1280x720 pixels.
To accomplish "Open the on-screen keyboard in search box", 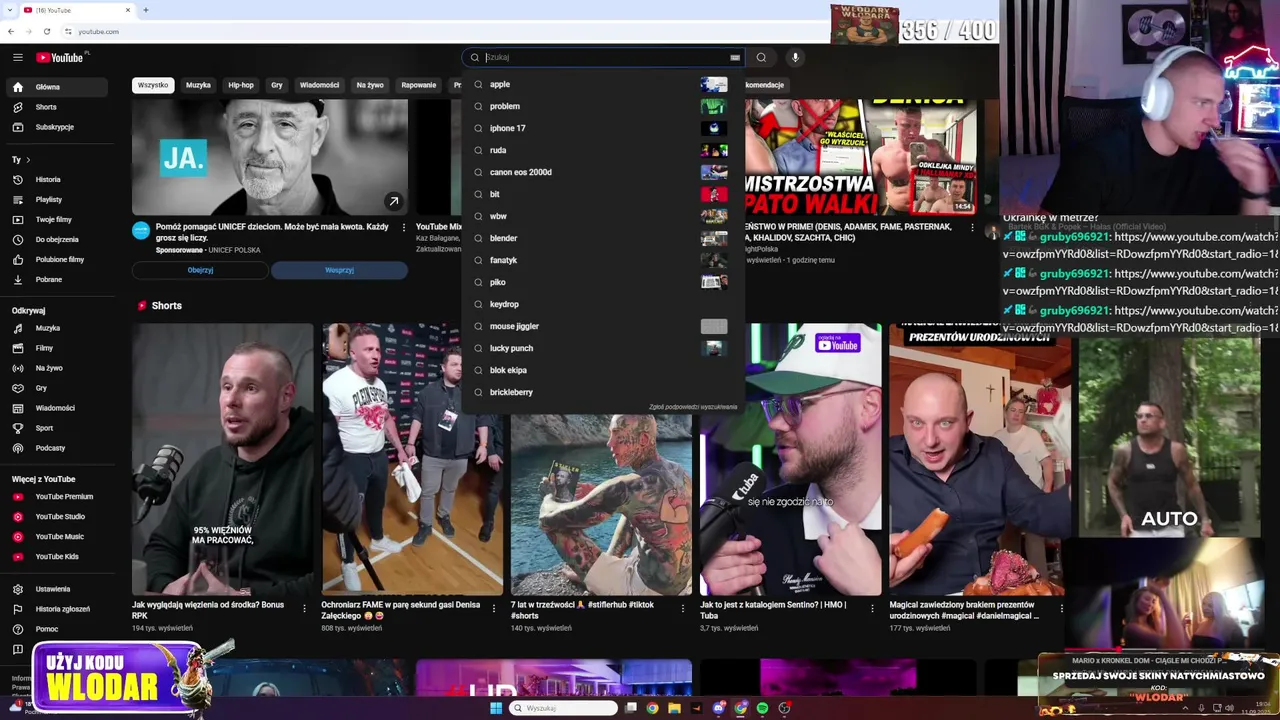I will click(735, 57).
